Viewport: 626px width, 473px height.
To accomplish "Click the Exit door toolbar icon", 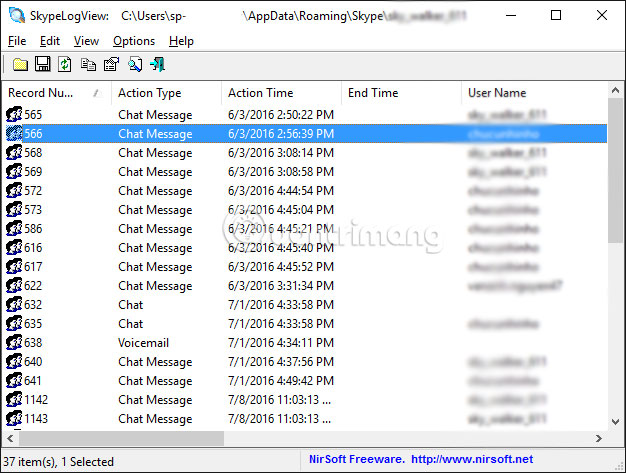I will (158, 64).
